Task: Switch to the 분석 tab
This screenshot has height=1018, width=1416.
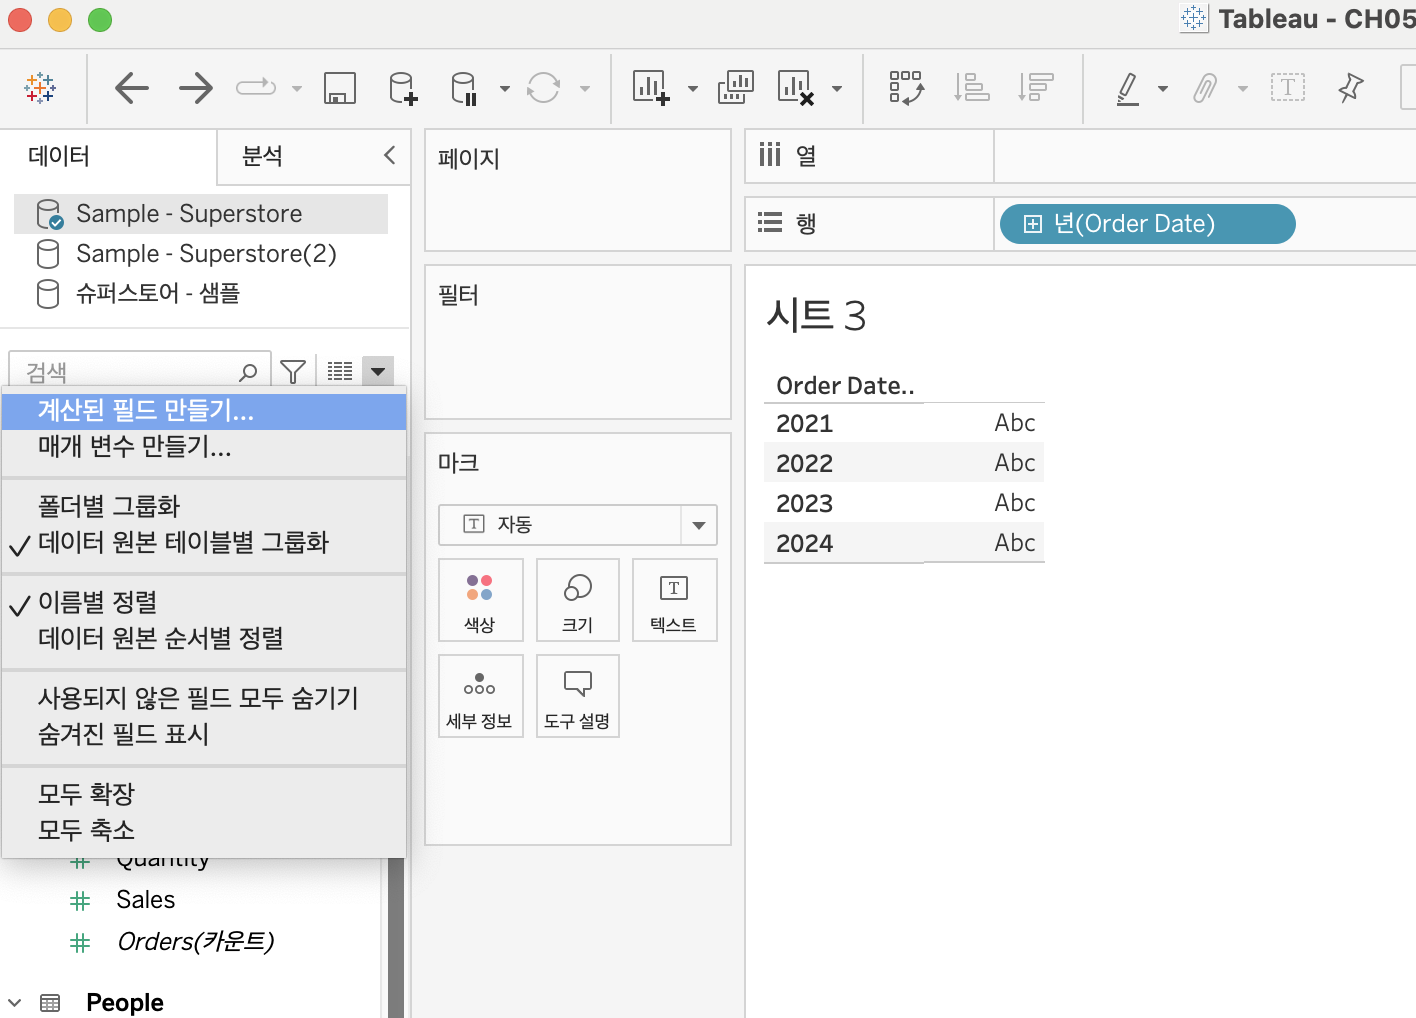Action: pos(263,156)
